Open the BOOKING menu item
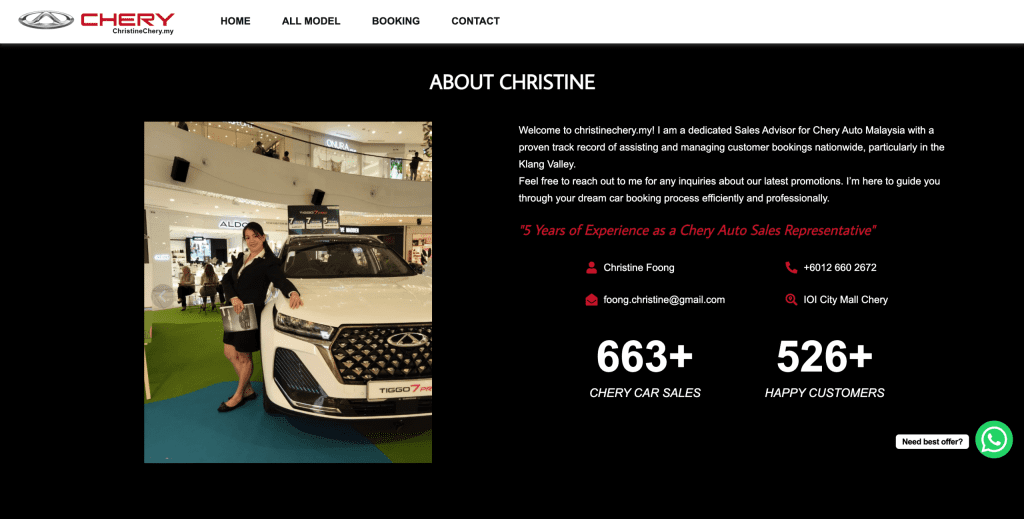Image resolution: width=1024 pixels, height=519 pixels. pos(396,21)
